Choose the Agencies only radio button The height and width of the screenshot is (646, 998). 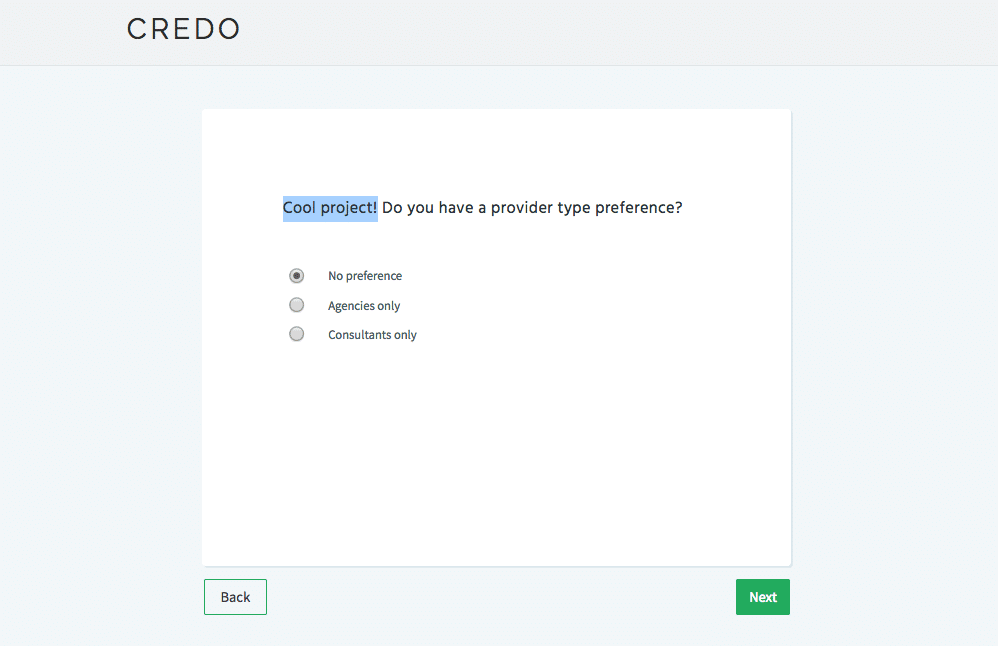(297, 305)
